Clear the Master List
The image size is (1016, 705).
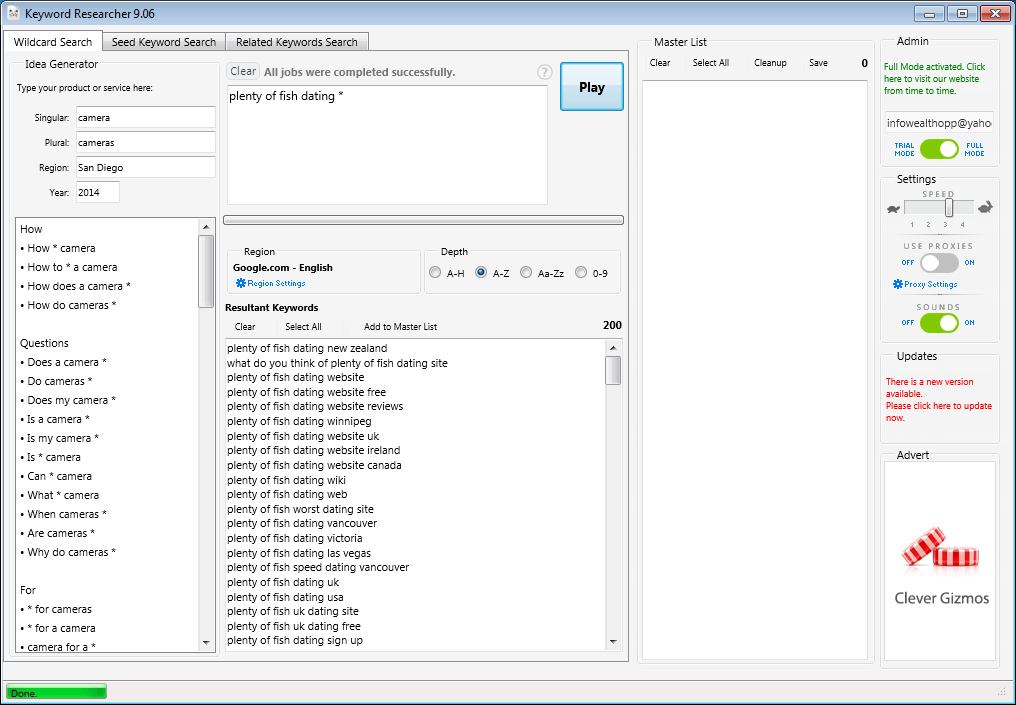click(x=660, y=63)
